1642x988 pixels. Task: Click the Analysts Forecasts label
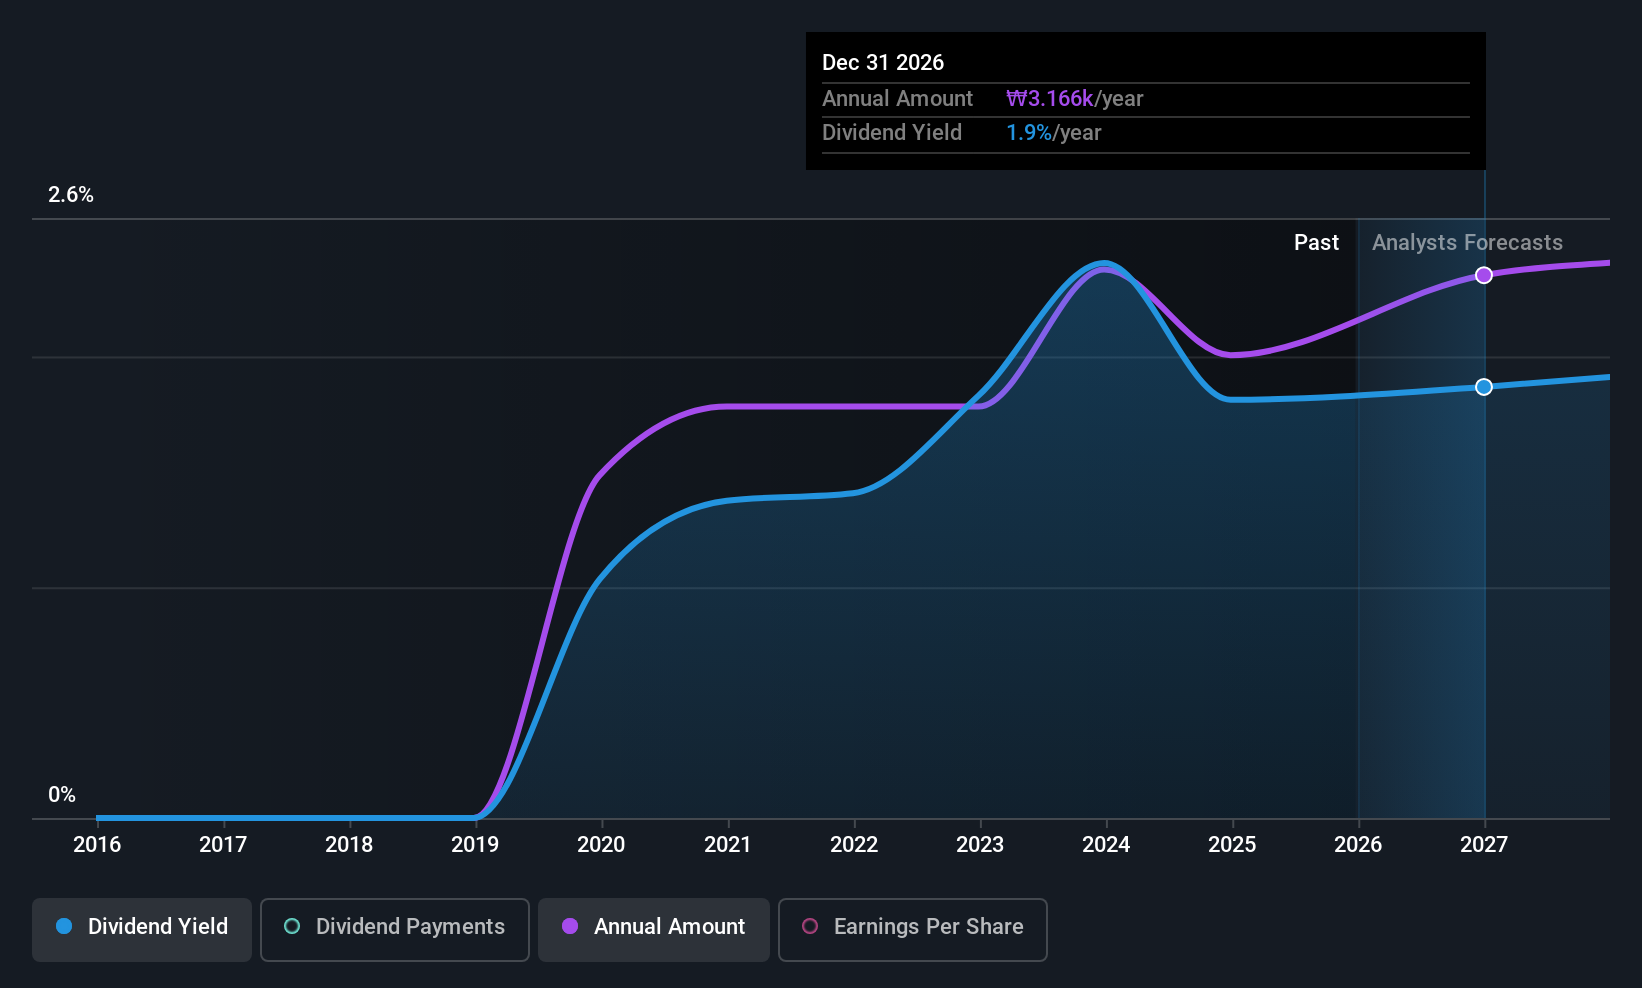pos(1467,243)
